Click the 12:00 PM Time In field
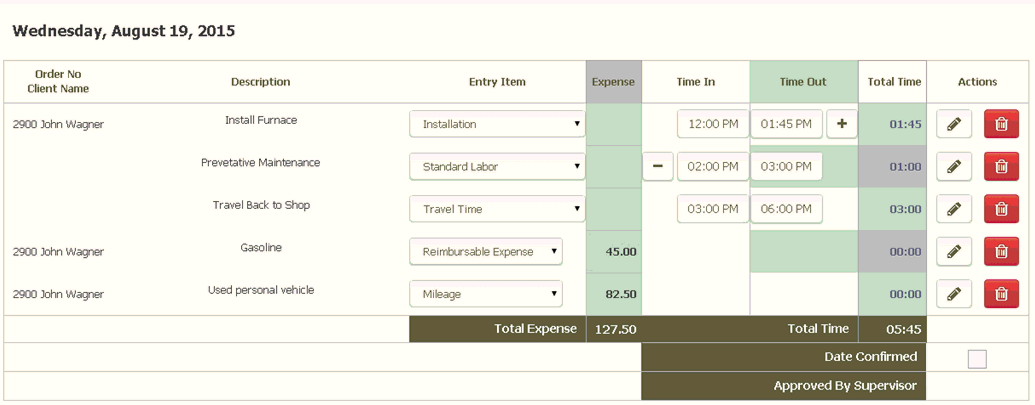This screenshot has height=405, width=1035. tap(713, 124)
